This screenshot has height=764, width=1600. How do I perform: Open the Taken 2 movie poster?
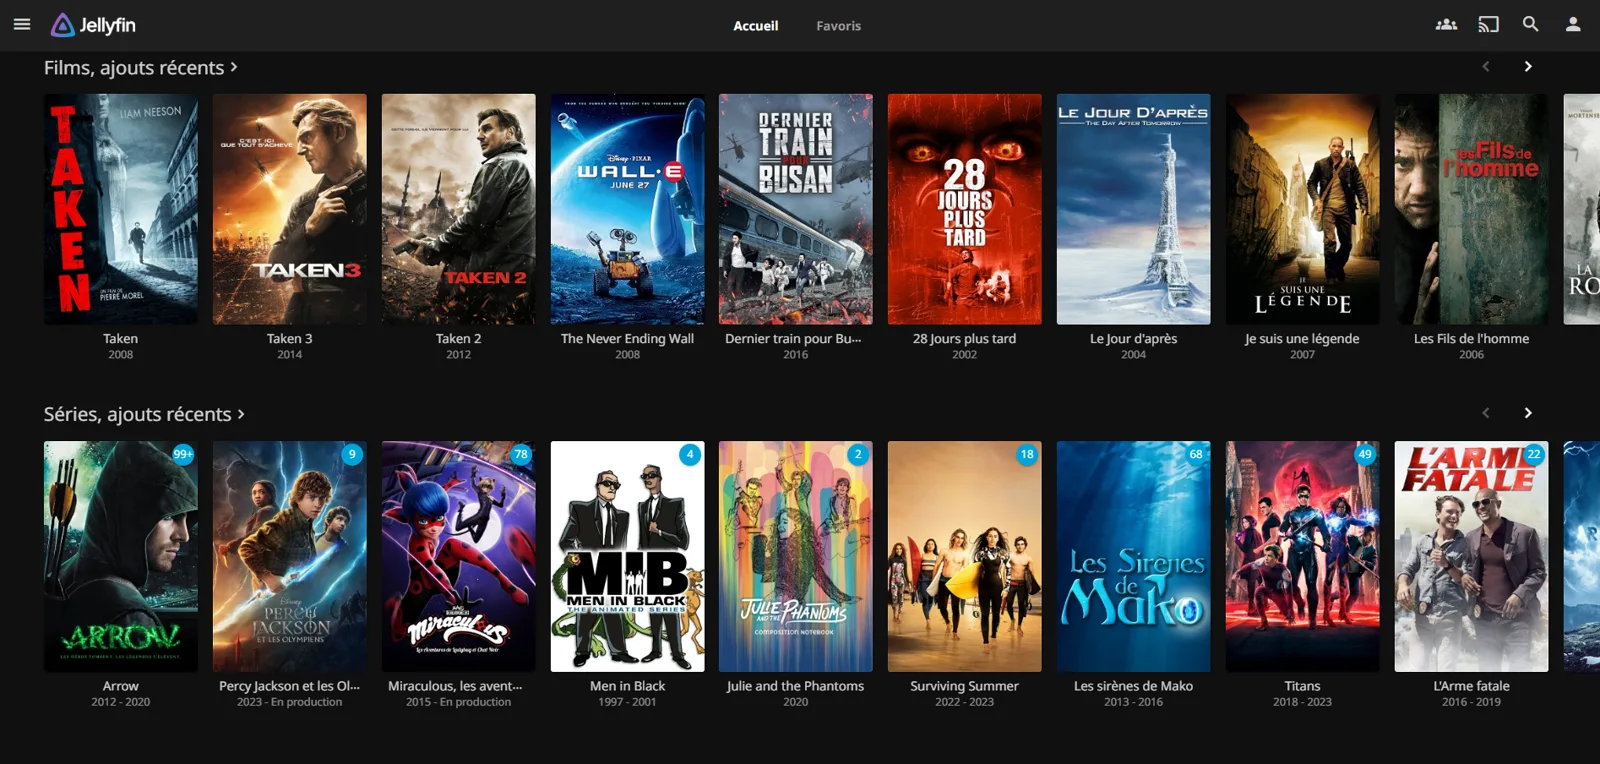pos(459,209)
